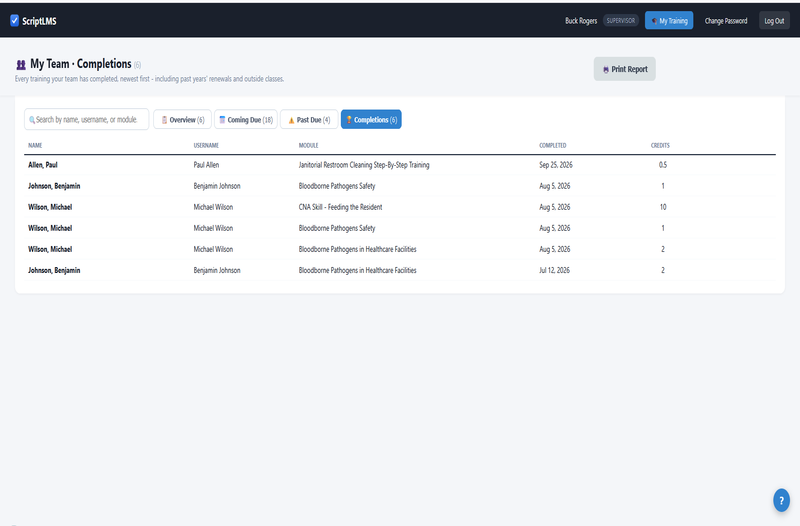Click the Overview tab clipboard icon

[164, 120]
